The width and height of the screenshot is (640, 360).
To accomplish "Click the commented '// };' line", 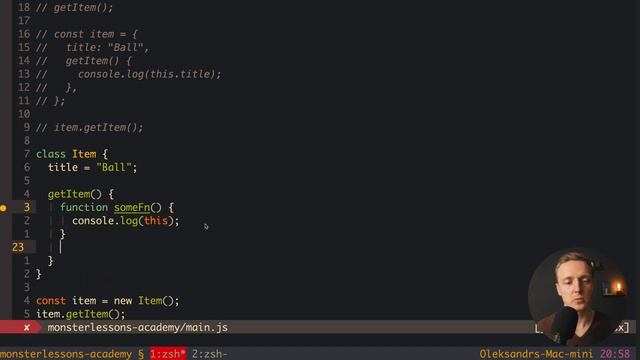I will (51, 101).
